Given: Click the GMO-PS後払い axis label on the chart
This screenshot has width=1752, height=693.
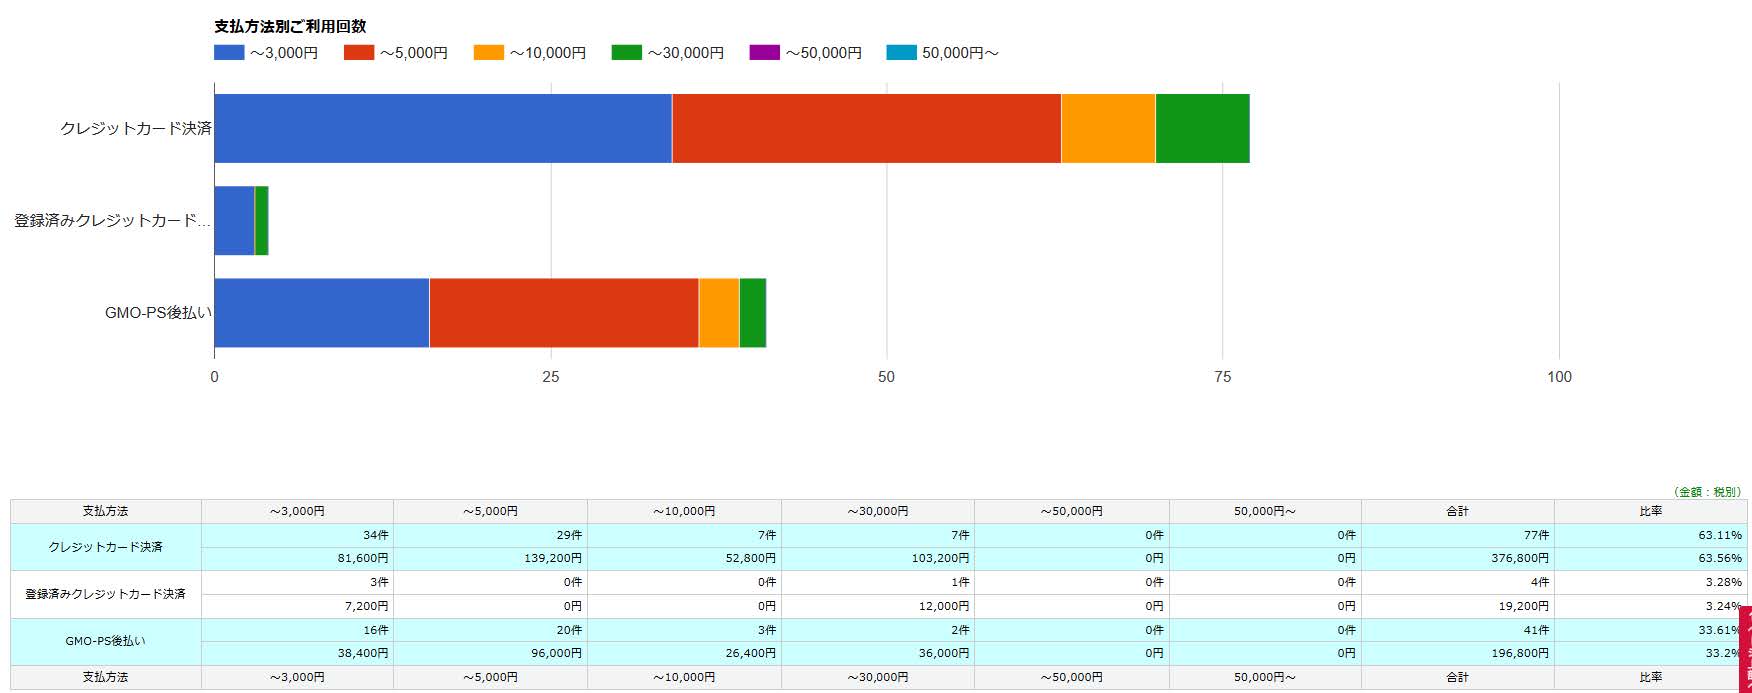Looking at the screenshot, I should [x=158, y=313].
